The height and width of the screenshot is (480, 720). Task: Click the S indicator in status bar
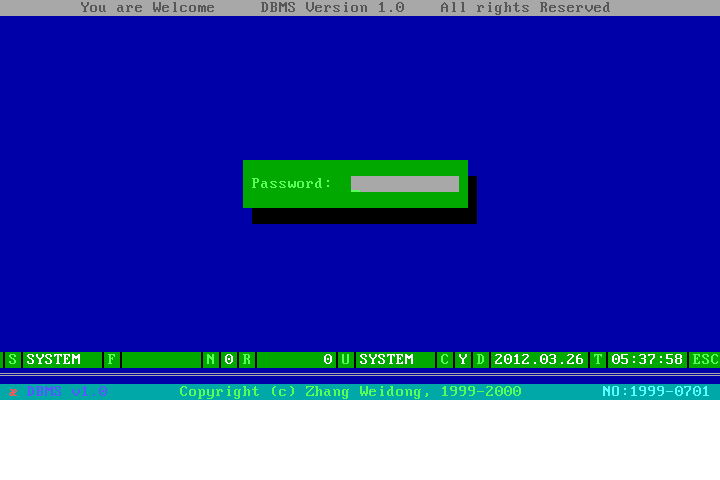click(13, 359)
